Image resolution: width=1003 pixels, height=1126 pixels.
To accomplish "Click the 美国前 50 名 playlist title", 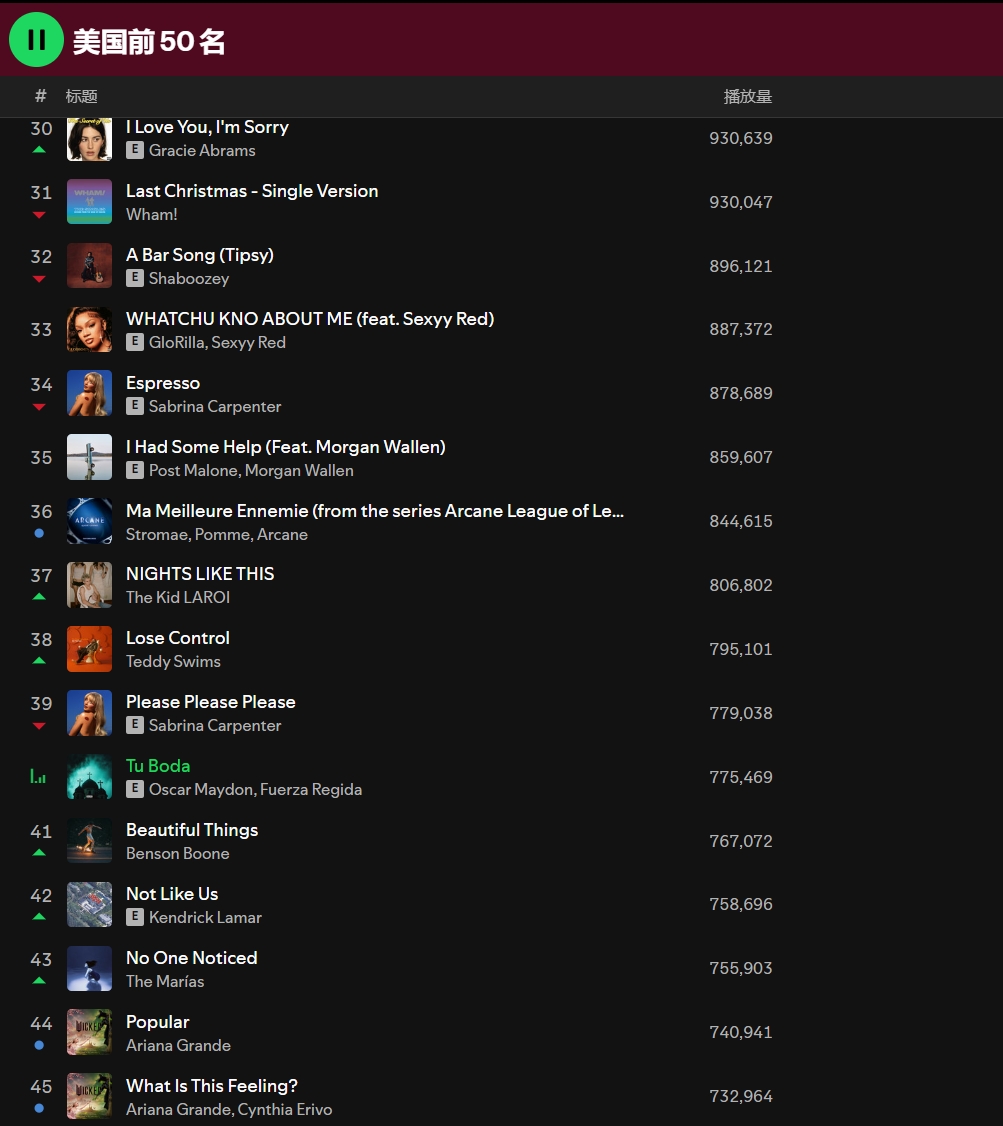I will click(x=149, y=42).
